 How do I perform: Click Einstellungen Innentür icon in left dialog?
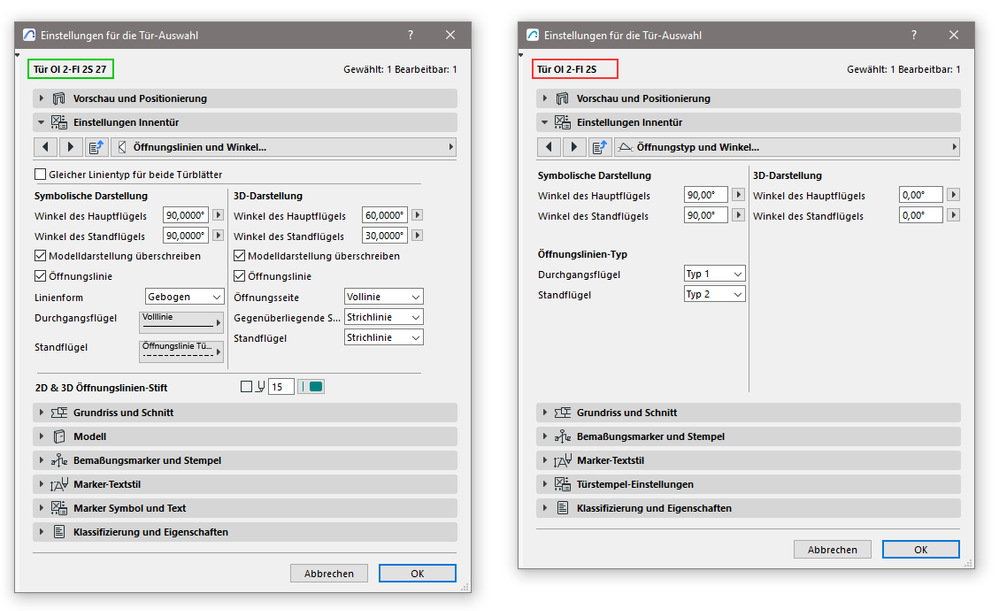59,122
